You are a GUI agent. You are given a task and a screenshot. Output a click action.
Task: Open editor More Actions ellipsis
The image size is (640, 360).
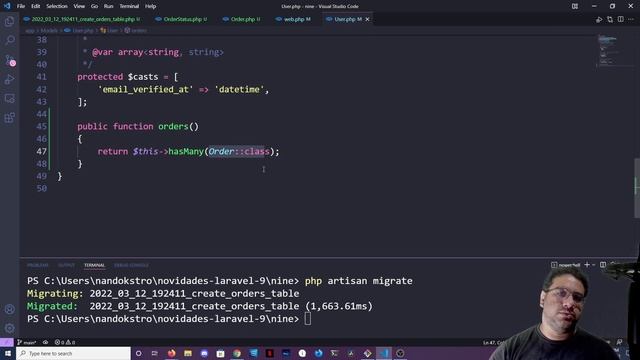pos(631,19)
